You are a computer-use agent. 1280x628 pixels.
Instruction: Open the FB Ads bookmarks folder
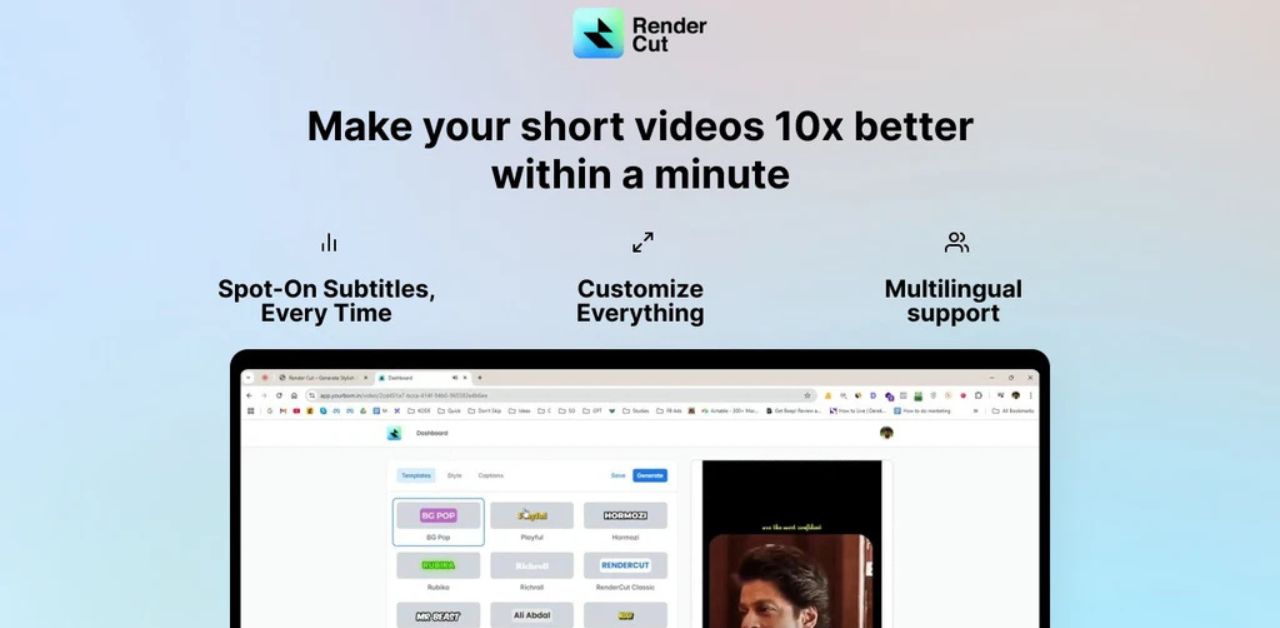[x=670, y=410]
